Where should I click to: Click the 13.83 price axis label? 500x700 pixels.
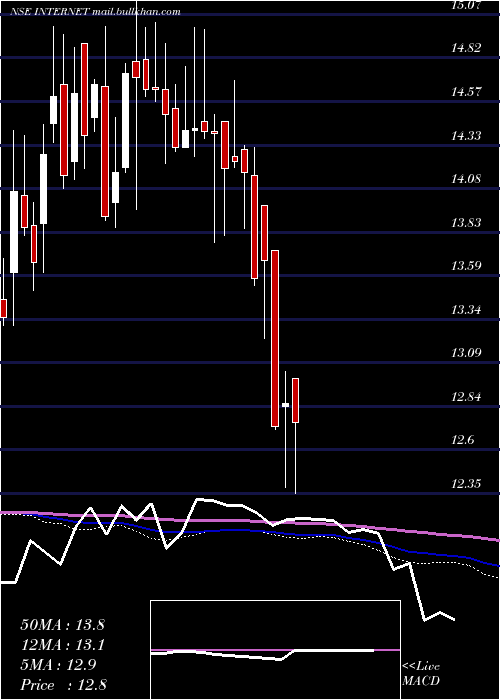[x=466, y=222]
